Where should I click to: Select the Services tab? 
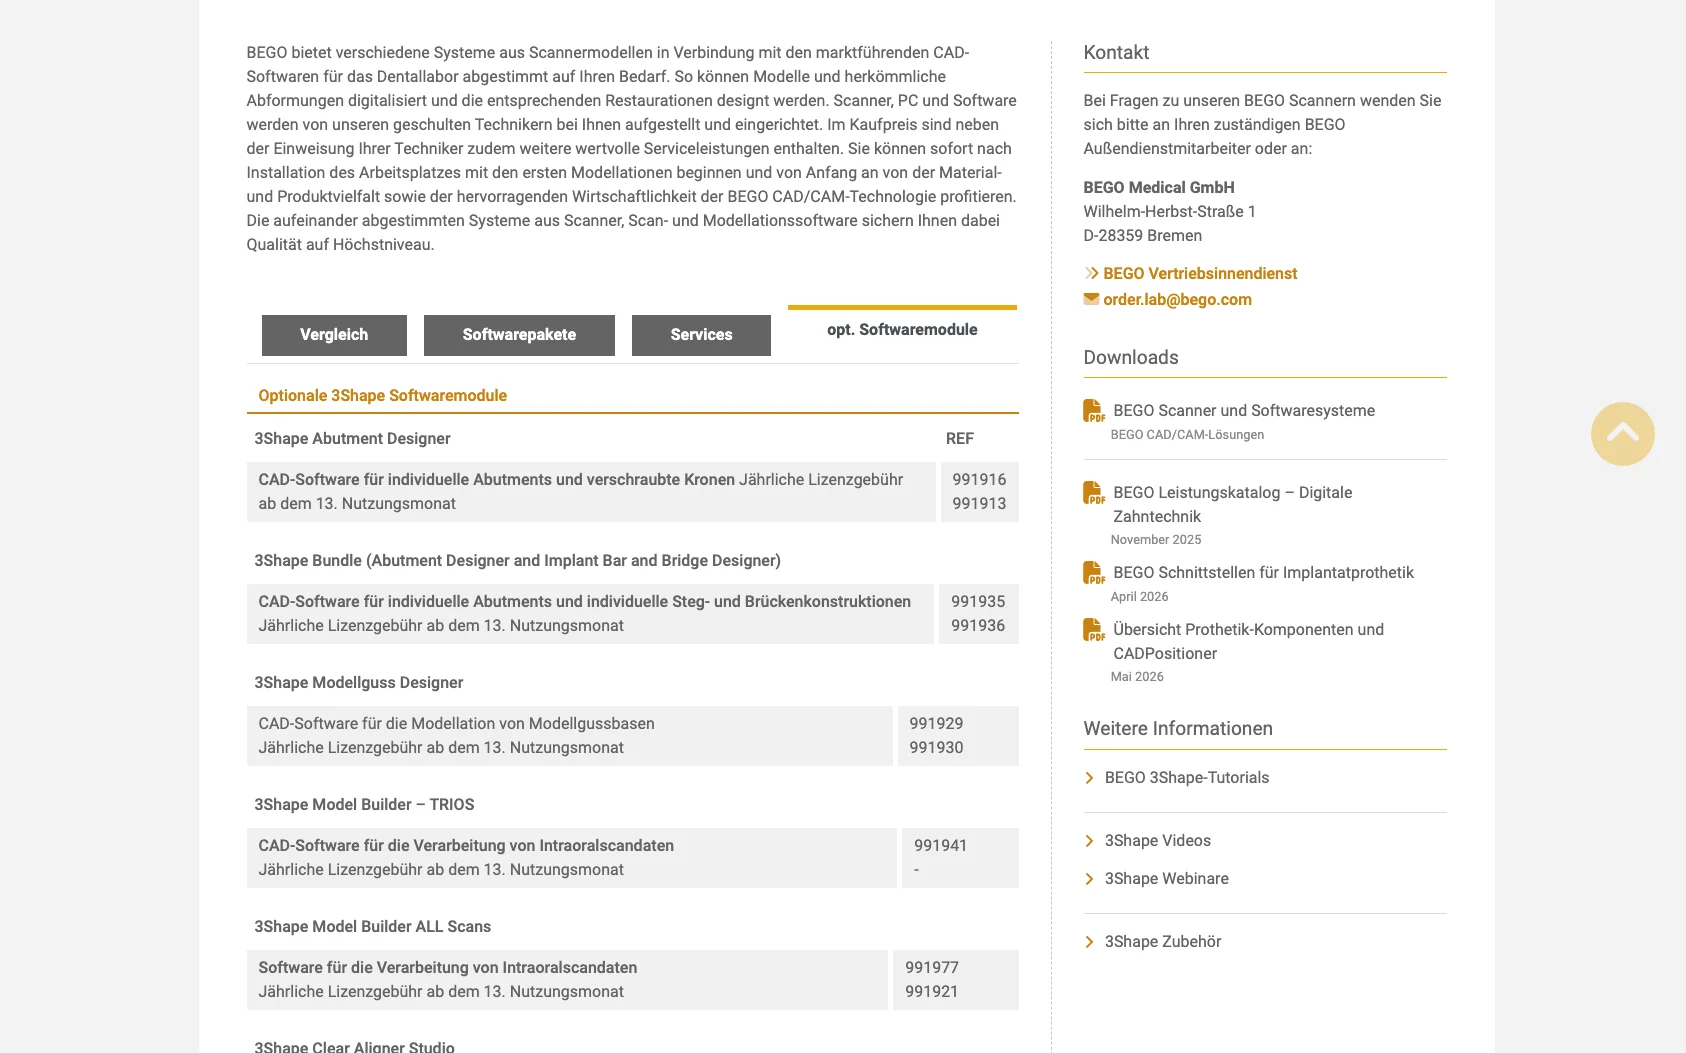(701, 335)
